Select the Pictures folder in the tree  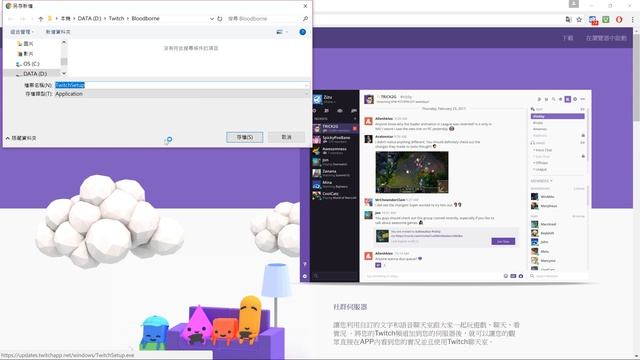25,43
